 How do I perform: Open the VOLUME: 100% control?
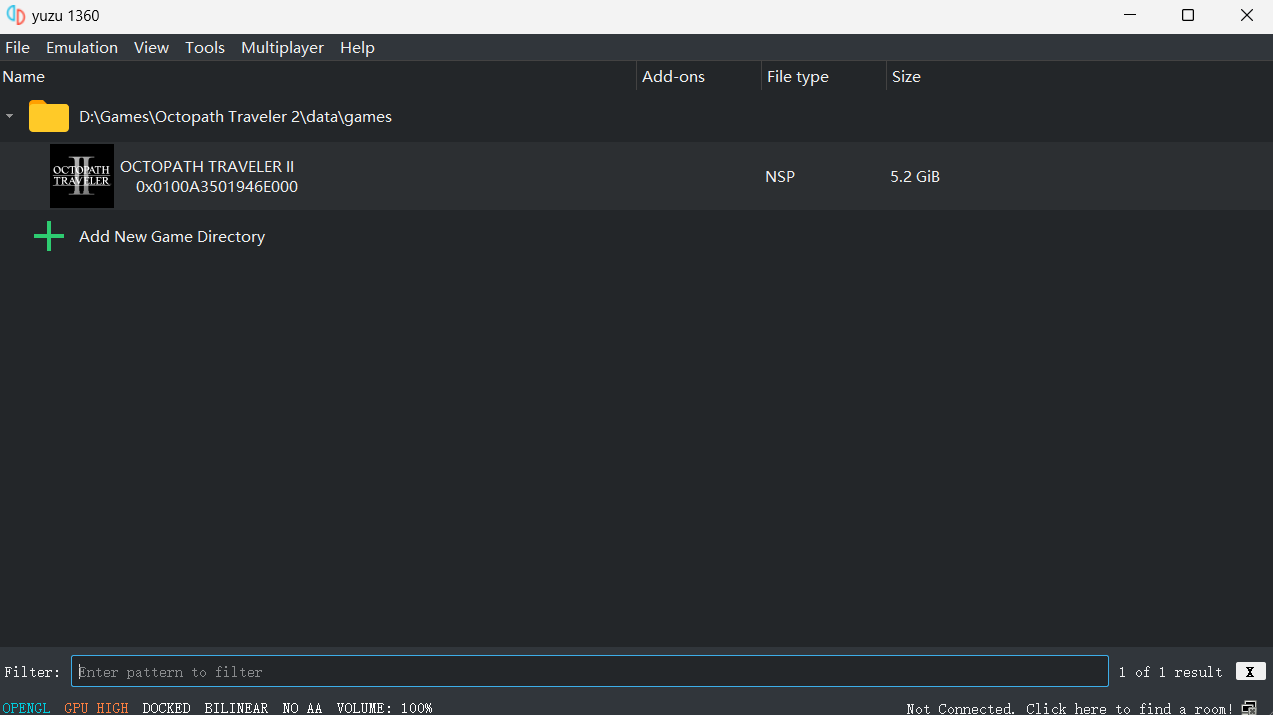coord(384,707)
